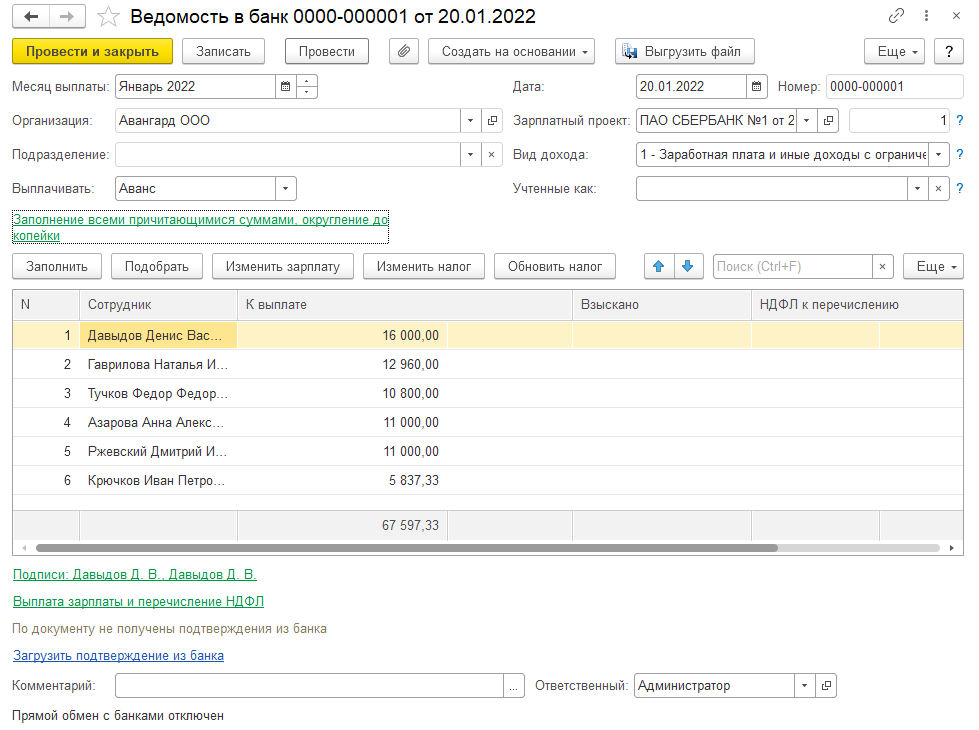Image resolution: width=979 pixels, height=730 pixels.
Task: Click the Провести button
Action: click(327, 51)
